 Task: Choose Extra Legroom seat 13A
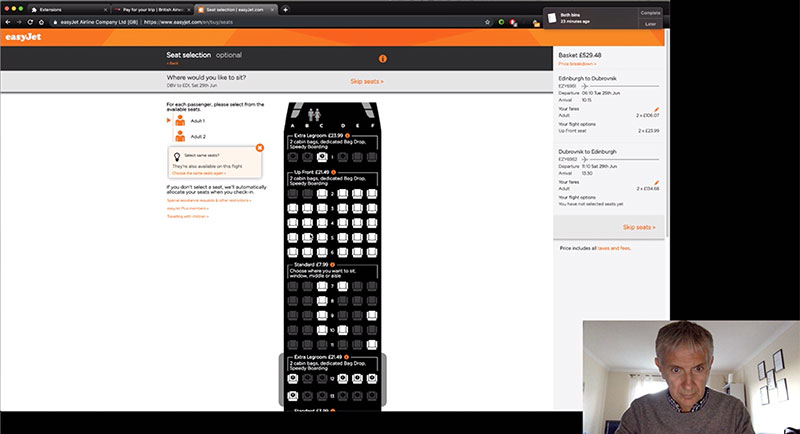pos(292,395)
